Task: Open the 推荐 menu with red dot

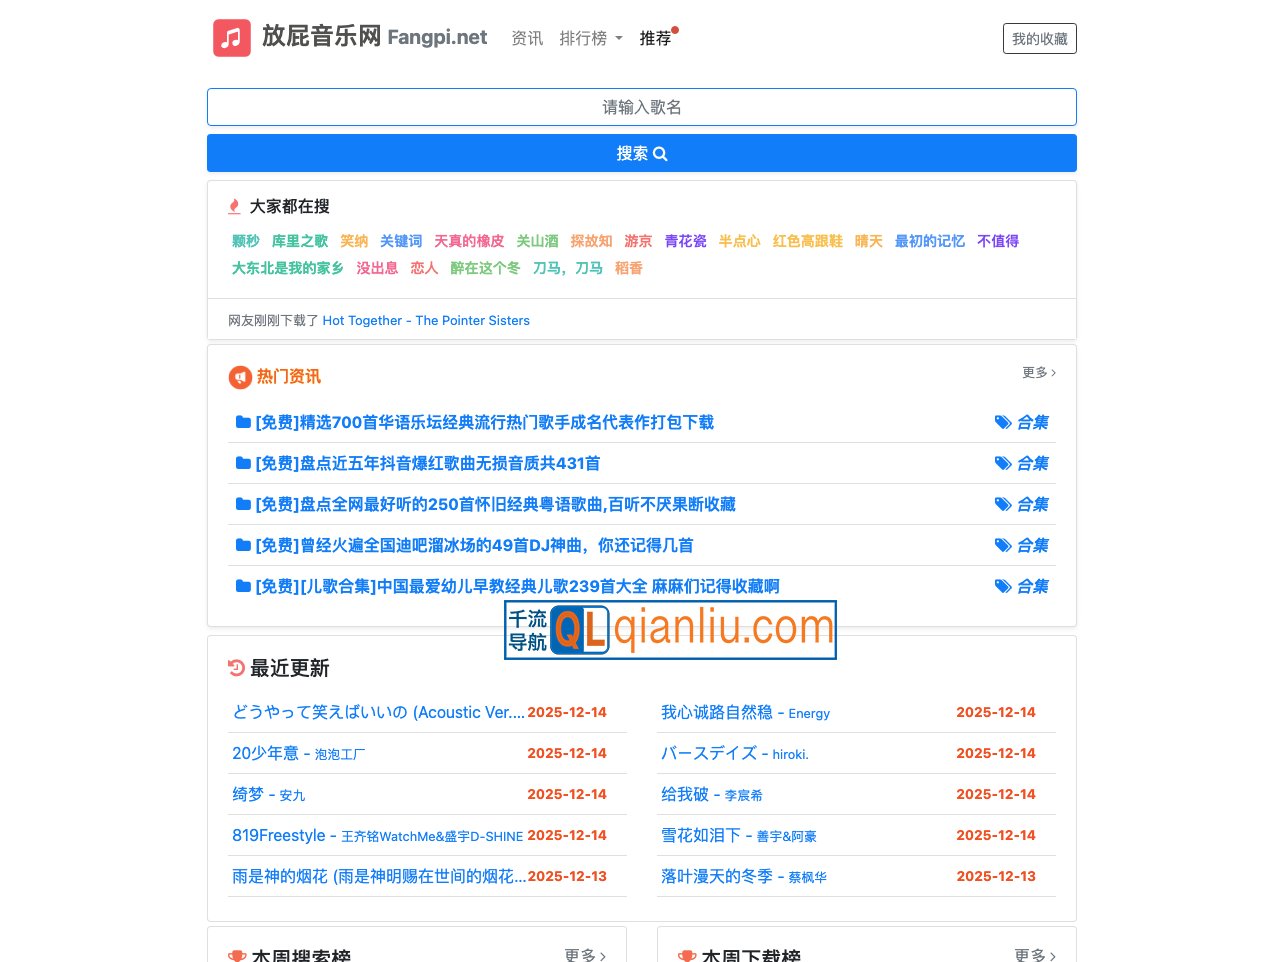Action: pos(655,38)
